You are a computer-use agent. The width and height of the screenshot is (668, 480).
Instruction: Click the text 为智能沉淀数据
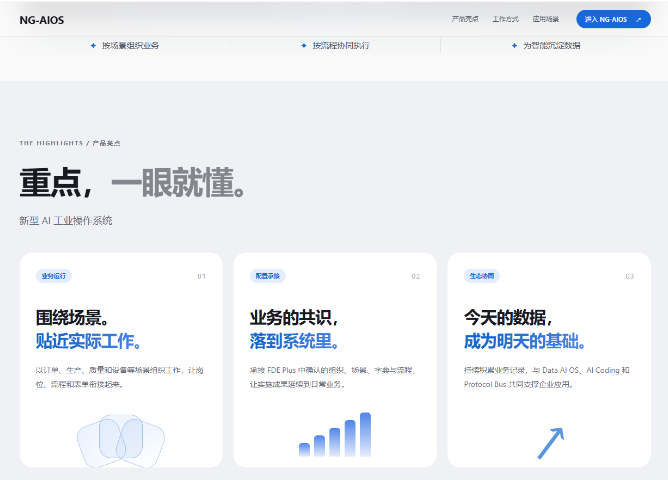pyautogui.click(x=552, y=46)
